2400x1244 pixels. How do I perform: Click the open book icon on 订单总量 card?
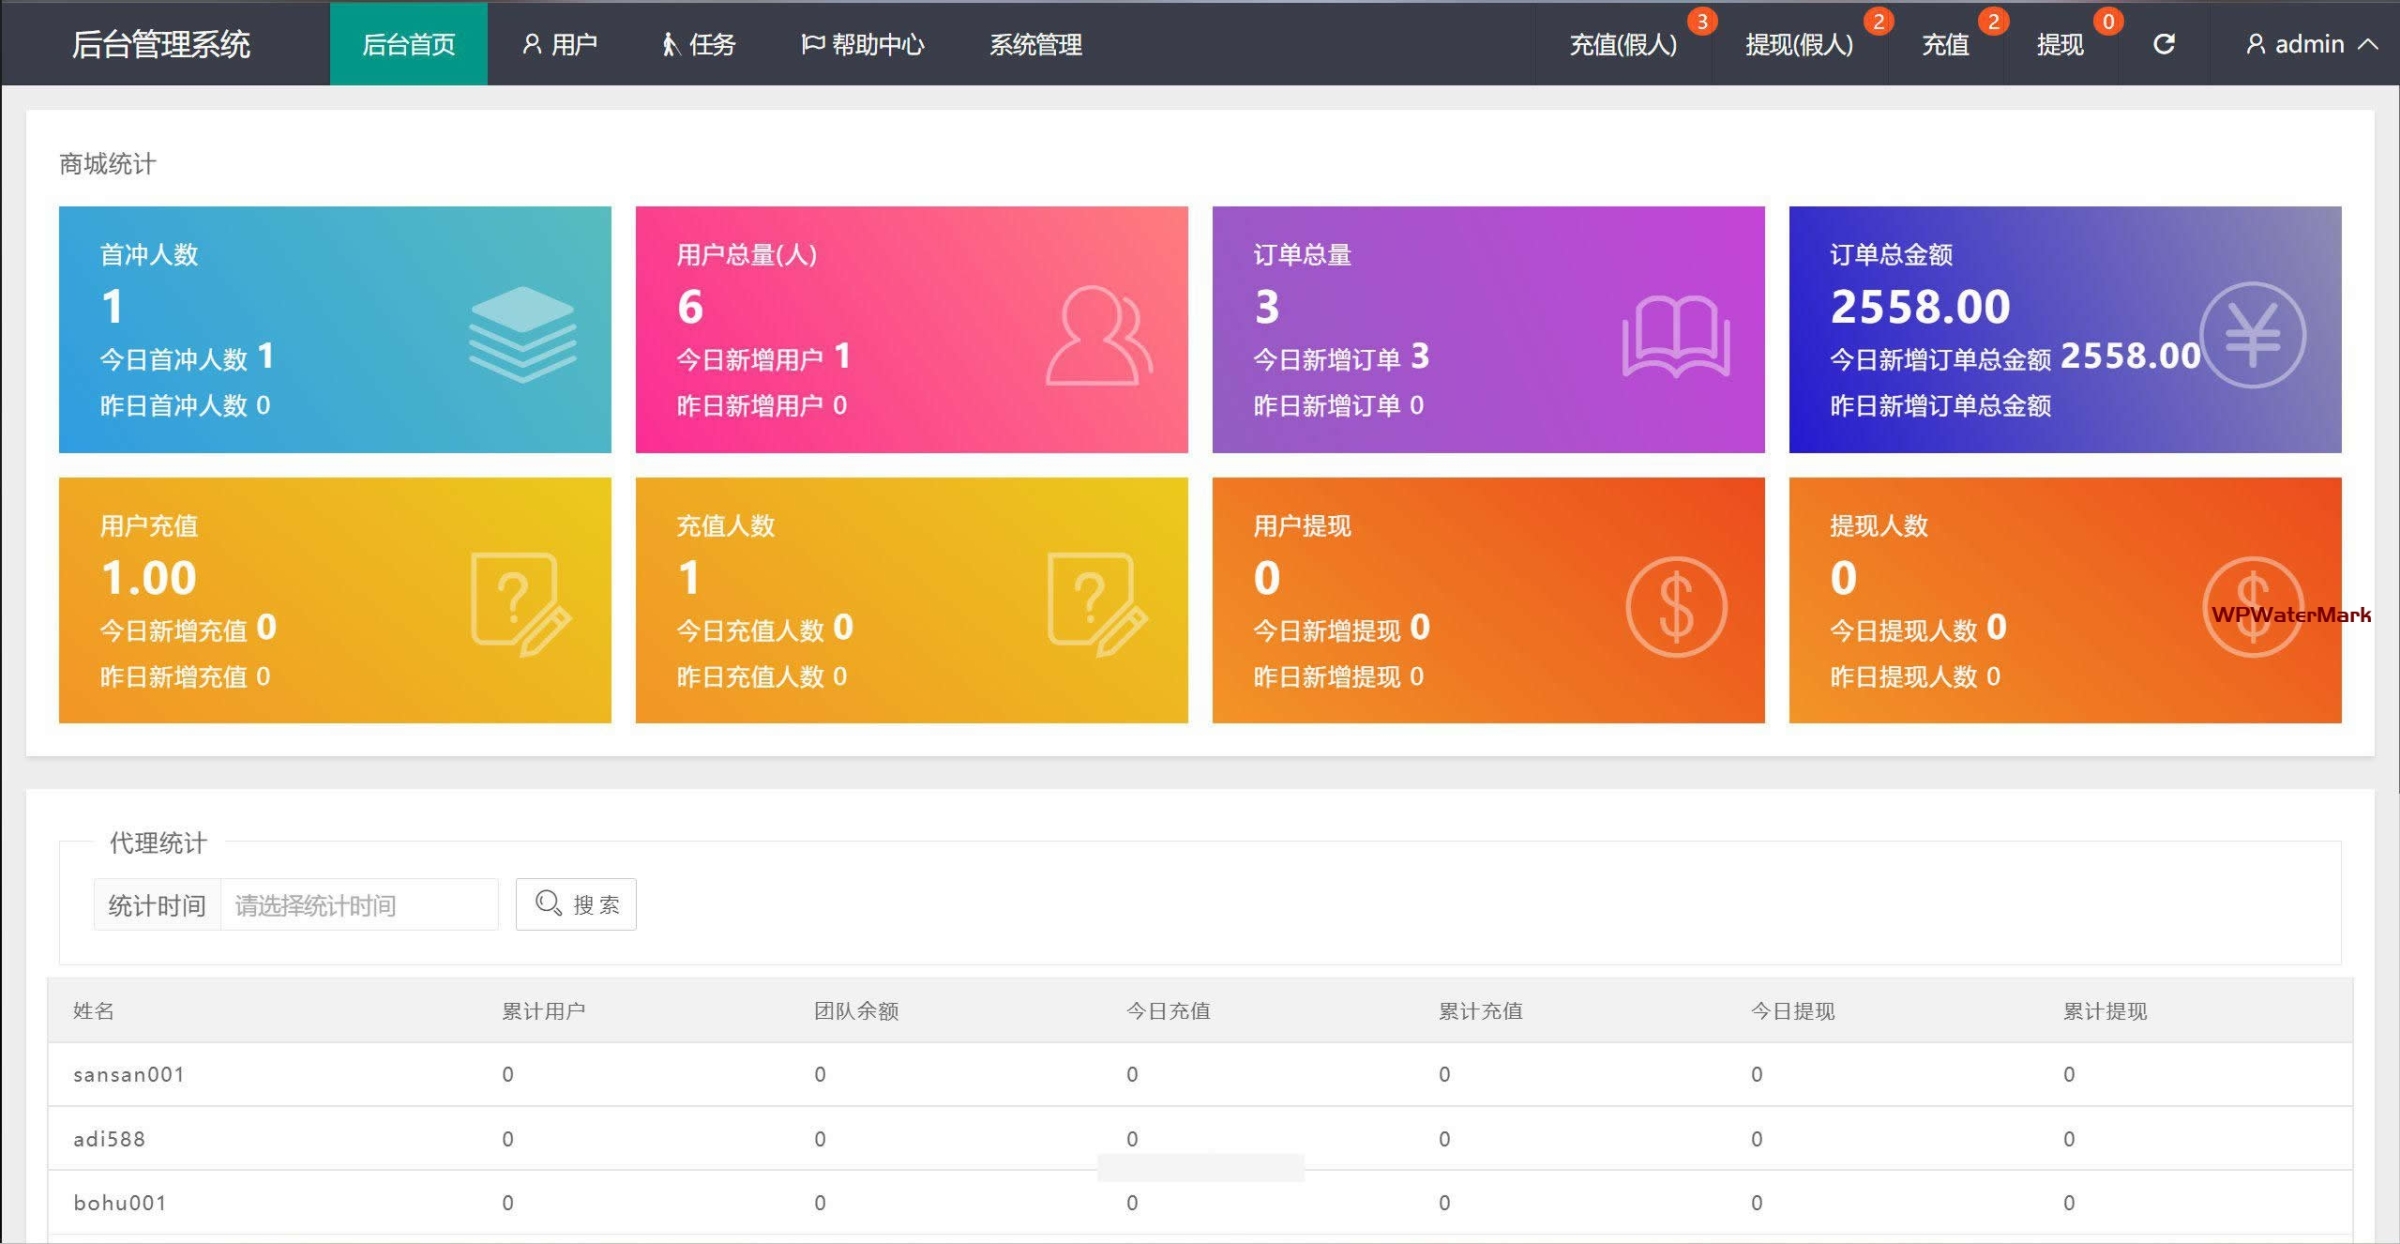click(x=1675, y=336)
